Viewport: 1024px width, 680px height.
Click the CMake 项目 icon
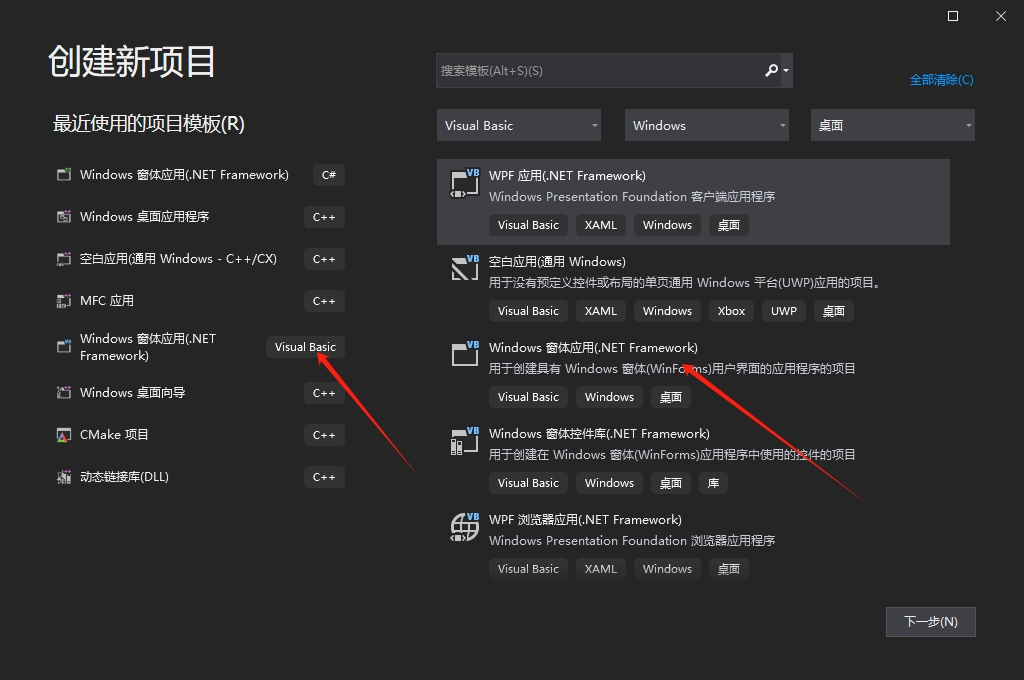64,435
